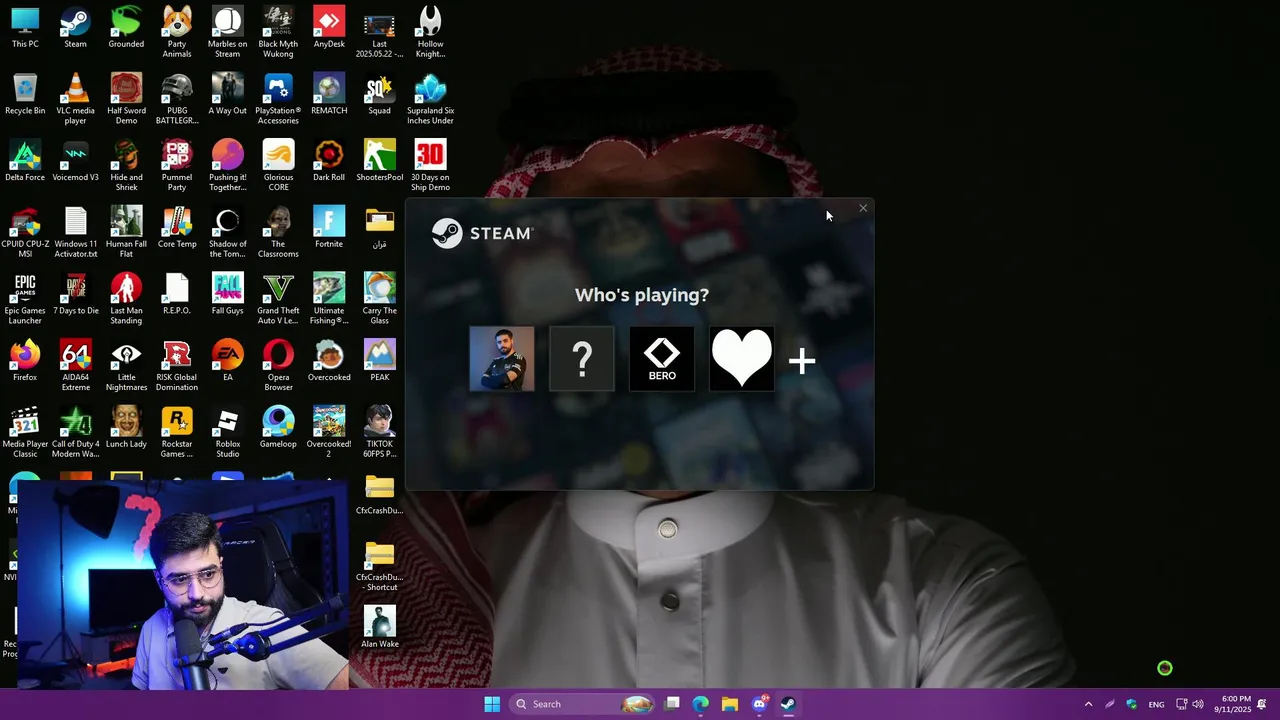Open AIDA64 Extreme shortcut
The image size is (1280, 720).
[75, 365]
